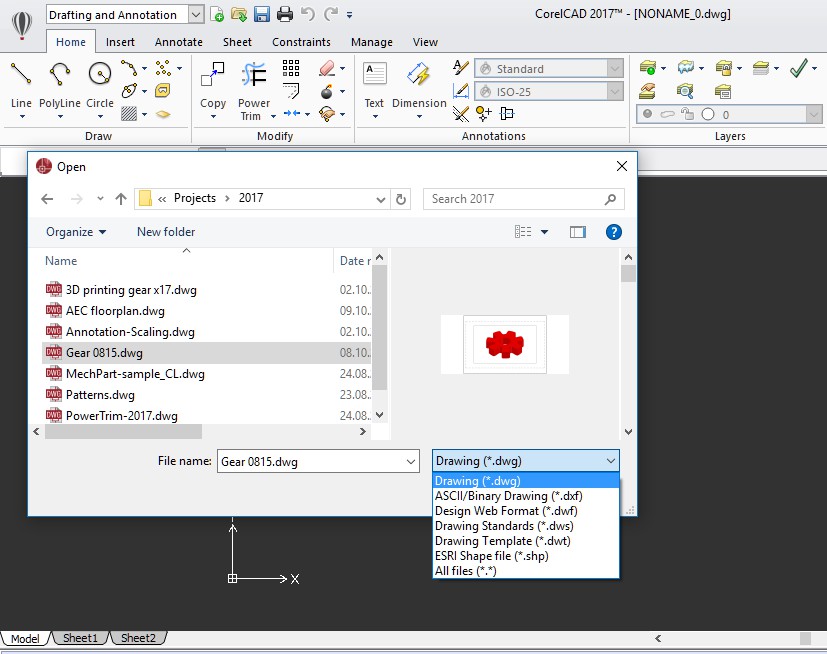Toggle the preview pane icon
827x654 pixels.
(x=578, y=232)
